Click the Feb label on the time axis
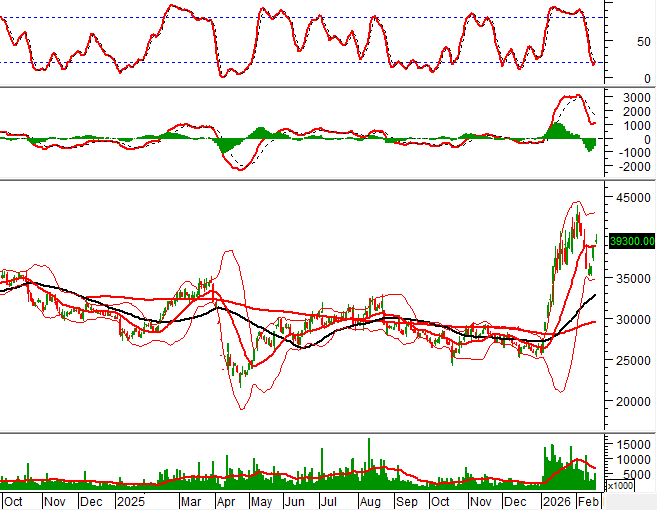The height and width of the screenshot is (510, 657). (x=589, y=500)
